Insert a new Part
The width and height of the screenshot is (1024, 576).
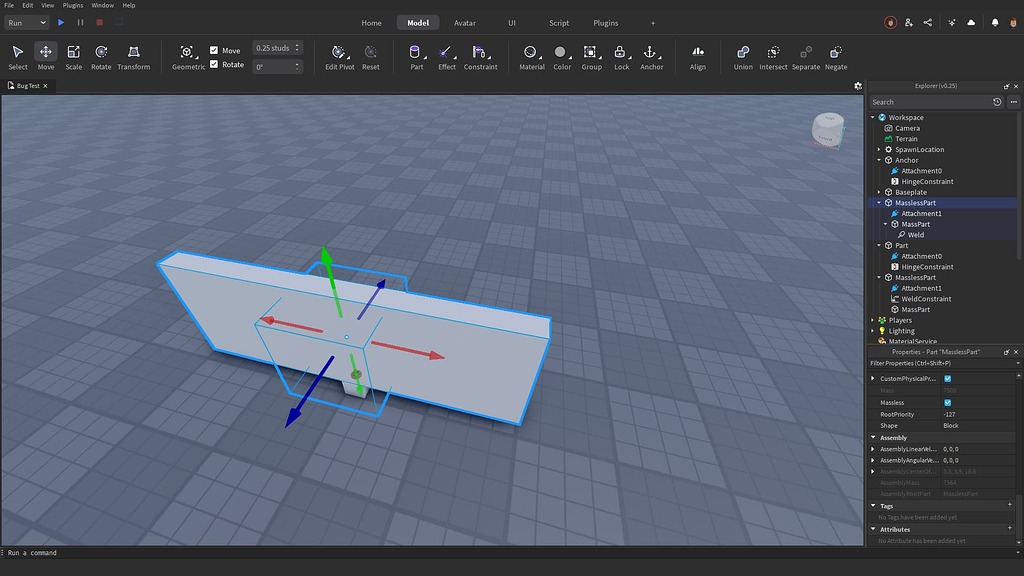coord(416,57)
